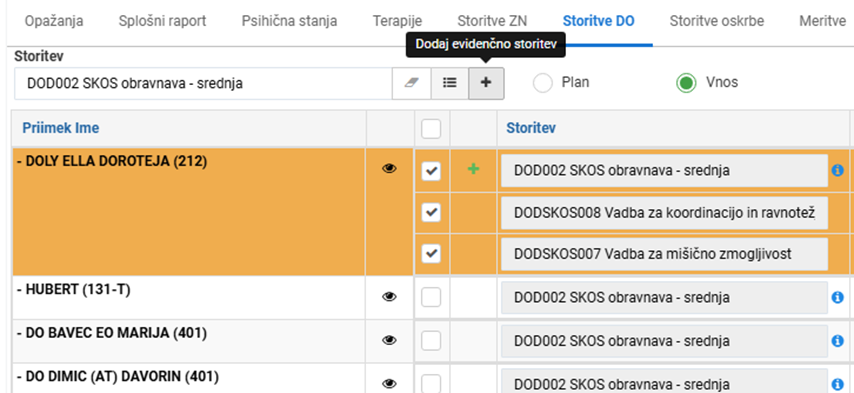Image resolution: width=854 pixels, height=393 pixels.
Task: Click info icon in DO BAVEC EO MARIJA row
Action: [x=838, y=341]
